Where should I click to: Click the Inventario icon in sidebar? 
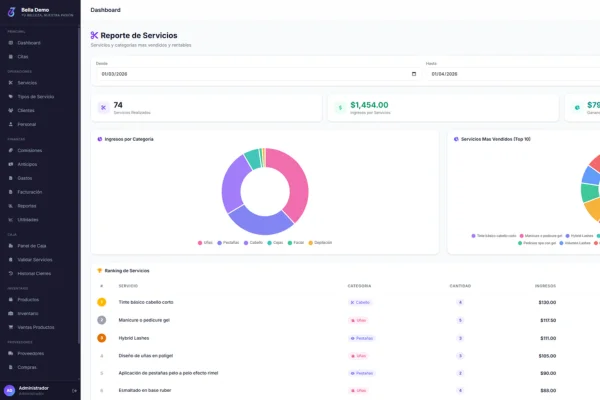point(10,313)
